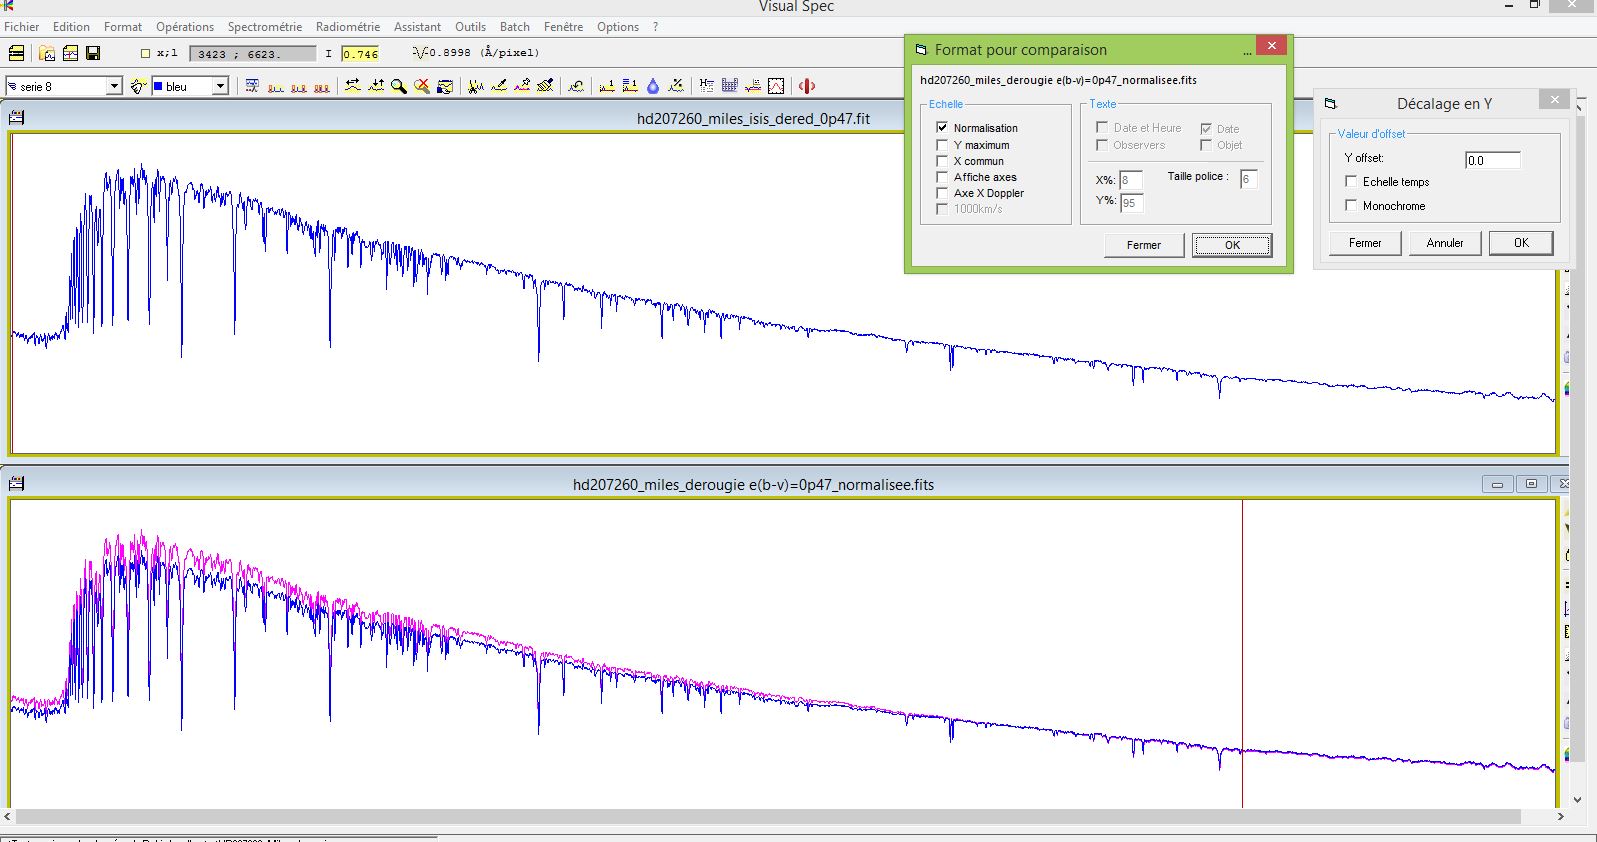Click the cancel zoom icon with red X
This screenshot has width=1597, height=842.
pos(422,86)
